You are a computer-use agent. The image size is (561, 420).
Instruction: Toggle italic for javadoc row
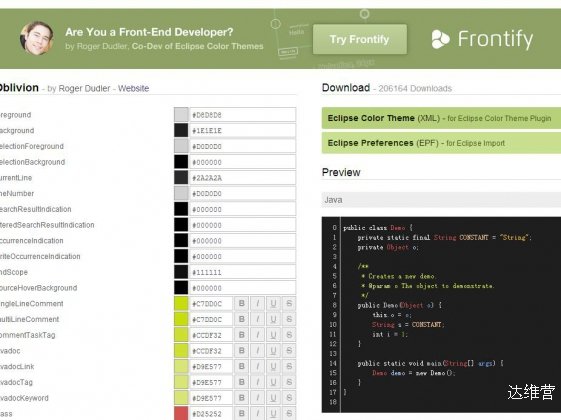click(257, 351)
